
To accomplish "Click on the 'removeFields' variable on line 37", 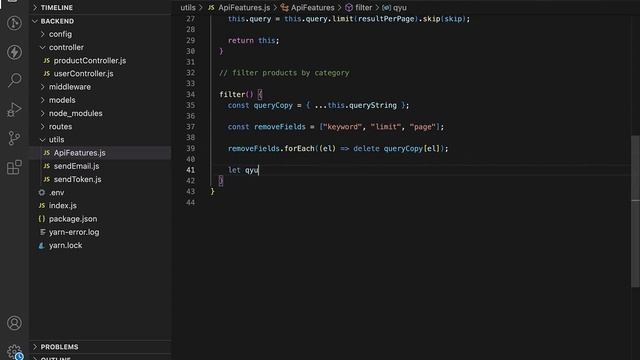I will click(280, 127).
